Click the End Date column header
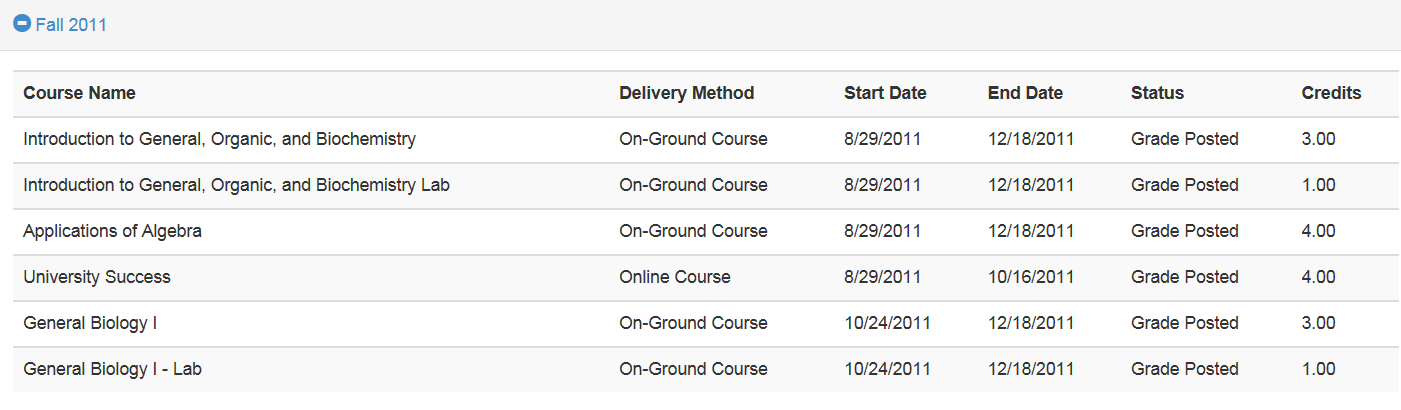This screenshot has height=410, width=1401. [1025, 93]
